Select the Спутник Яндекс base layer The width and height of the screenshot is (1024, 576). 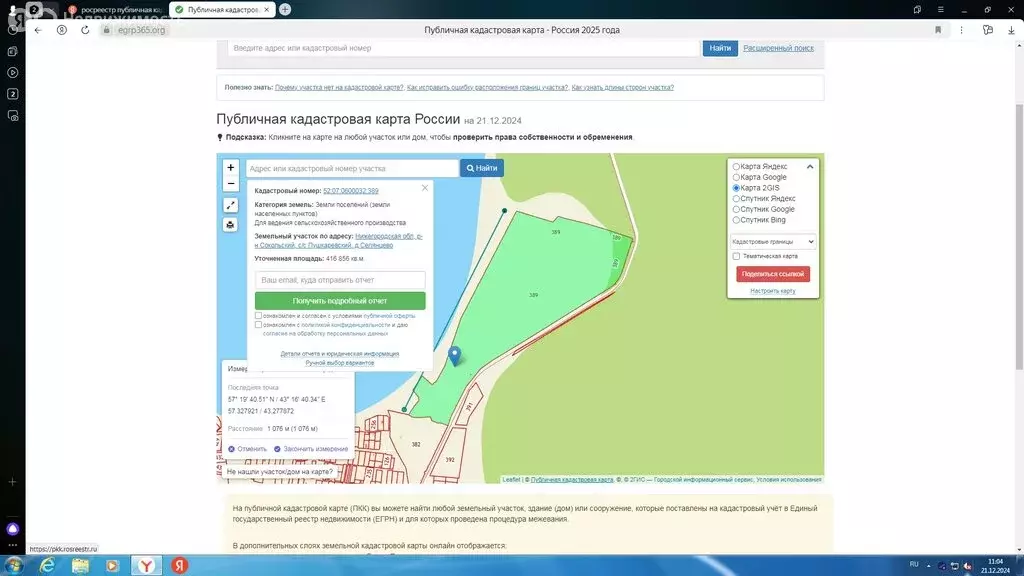(x=736, y=199)
